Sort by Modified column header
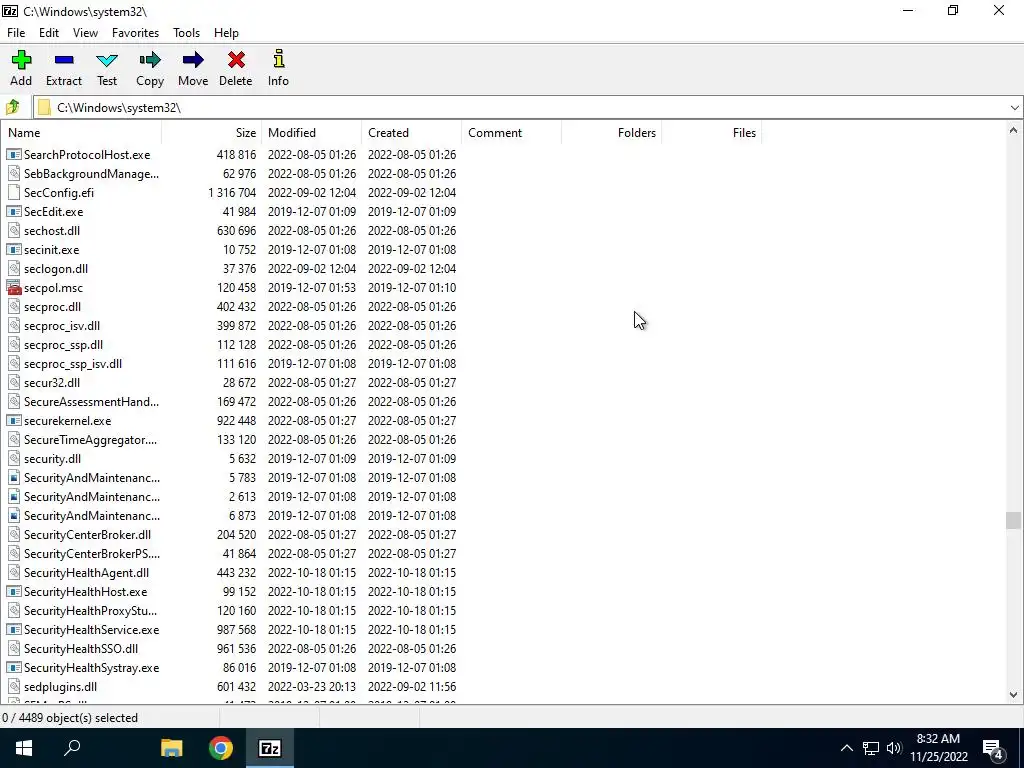Image resolution: width=1024 pixels, height=768 pixels. point(312,133)
